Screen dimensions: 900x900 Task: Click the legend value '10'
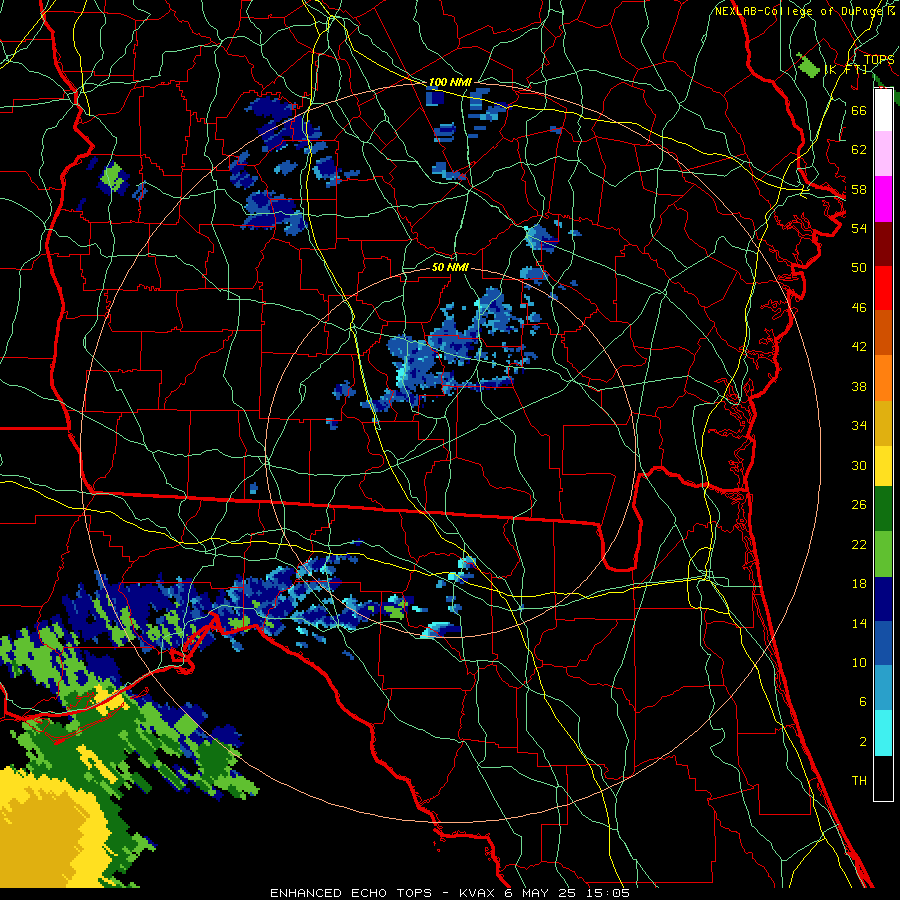[x=859, y=663]
